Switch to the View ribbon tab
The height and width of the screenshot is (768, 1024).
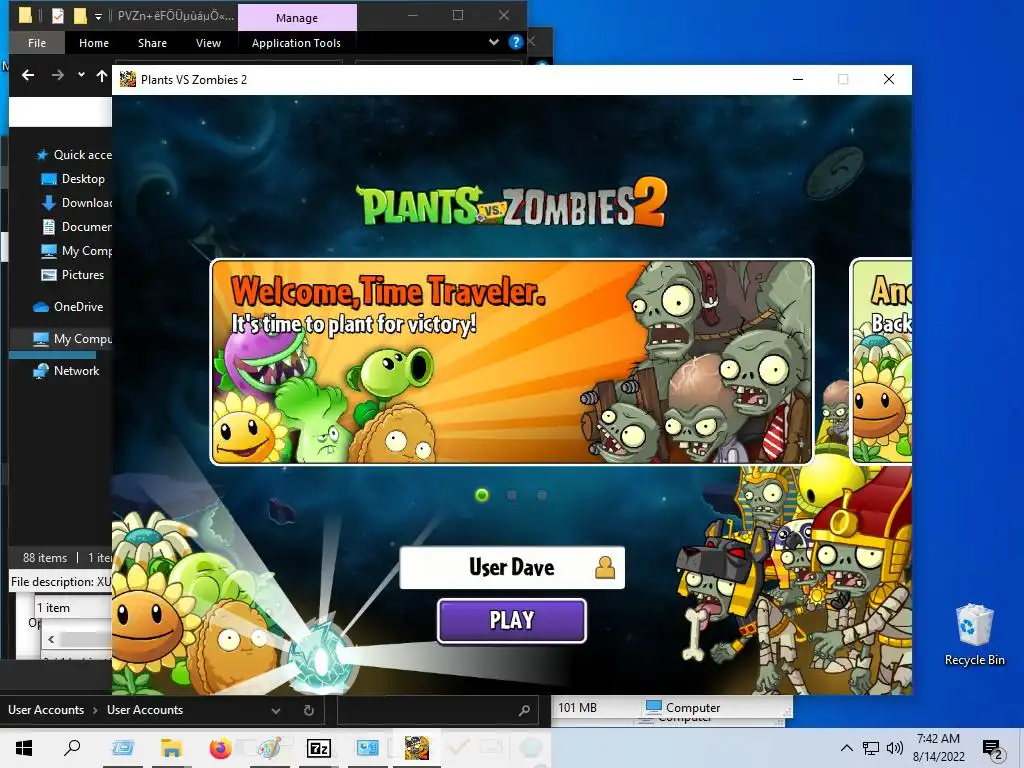point(208,43)
